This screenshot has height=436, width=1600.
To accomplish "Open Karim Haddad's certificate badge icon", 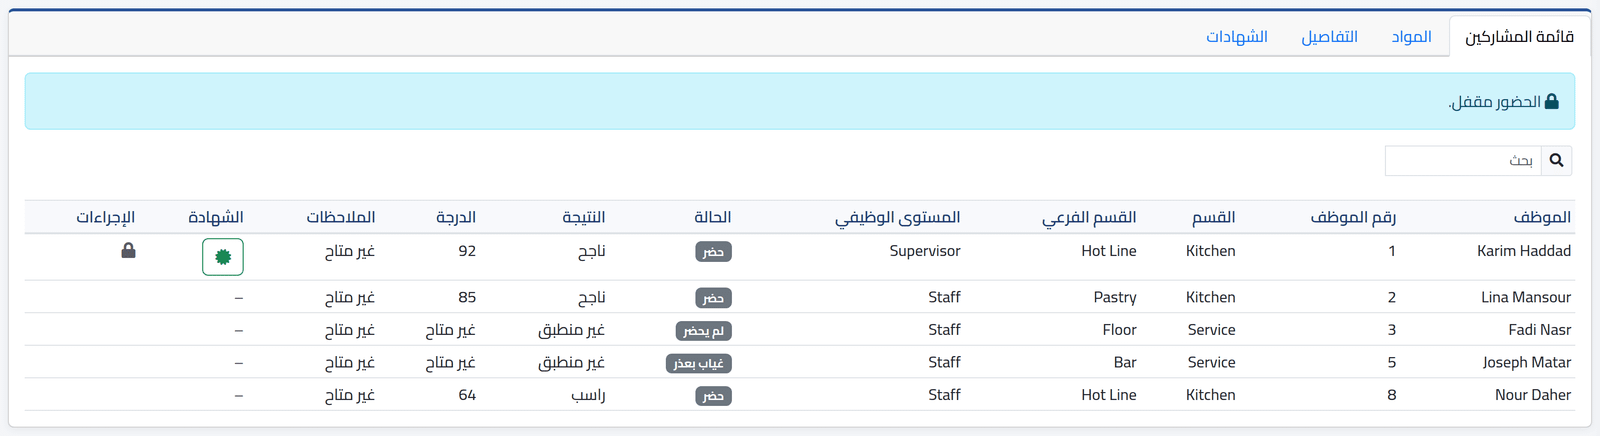I will coord(223,257).
